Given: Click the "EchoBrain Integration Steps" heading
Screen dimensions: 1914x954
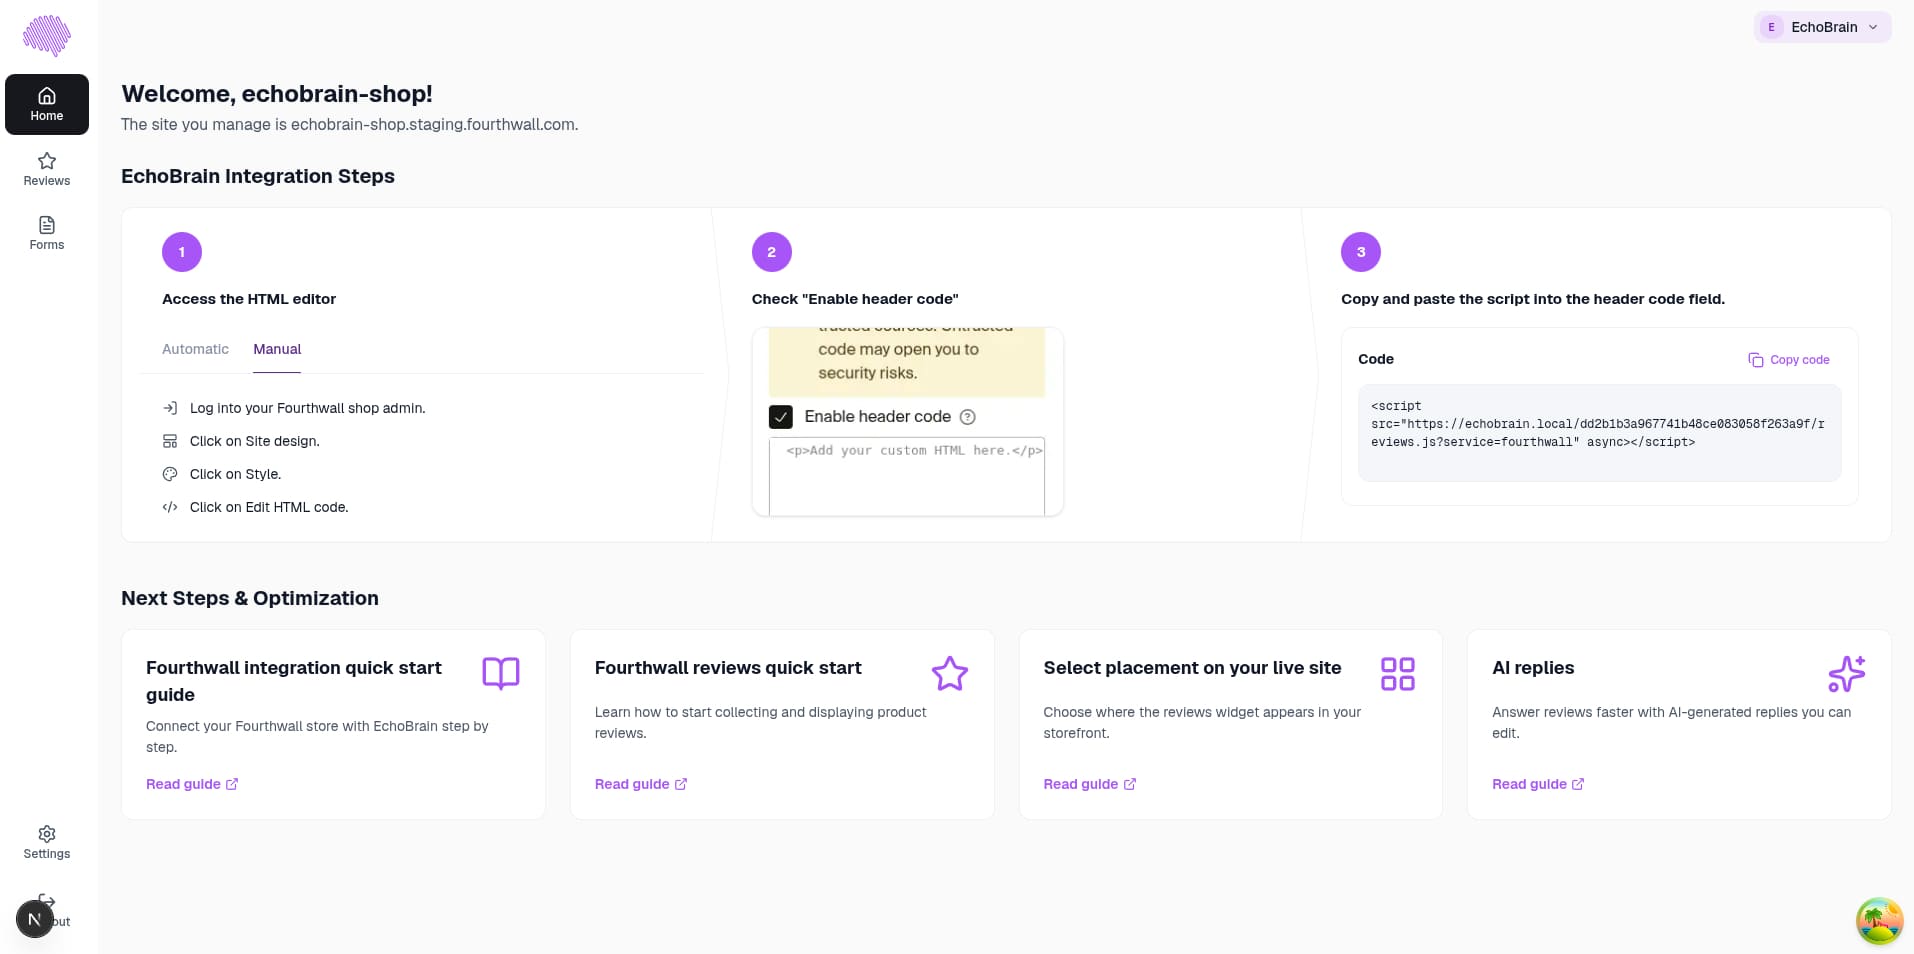Looking at the screenshot, I should [x=258, y=176].
